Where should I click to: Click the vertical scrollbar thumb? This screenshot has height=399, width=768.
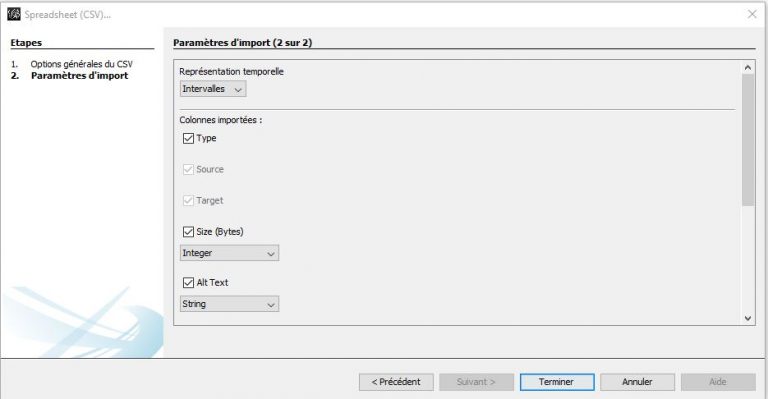[x=748, y=140]
